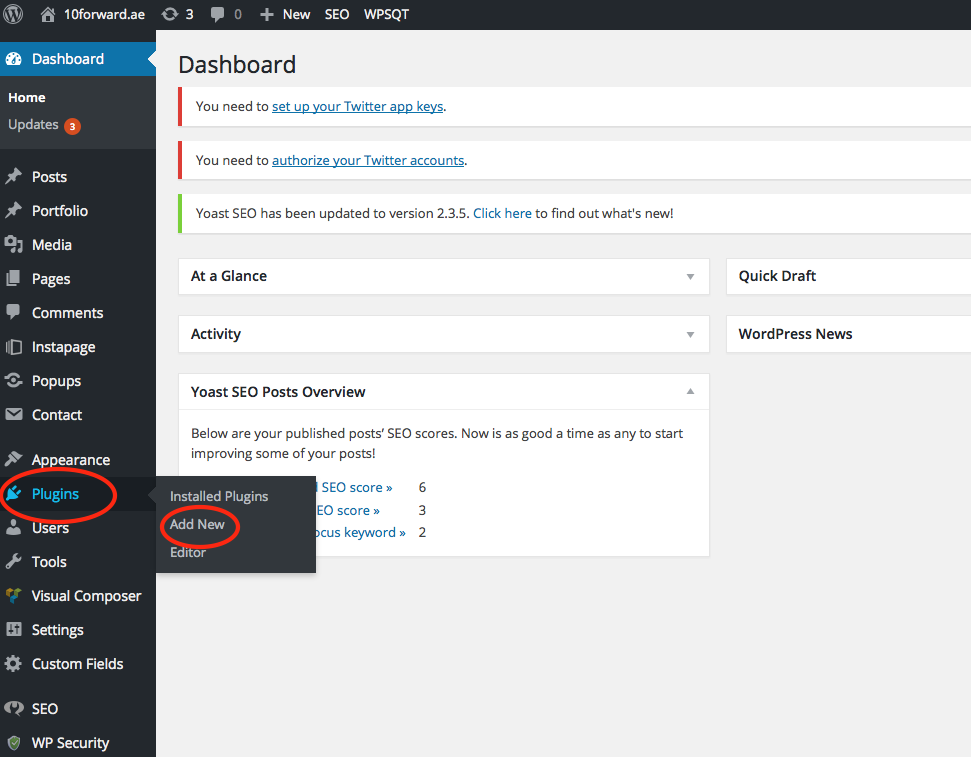Viewport: 971px width, 757px height.
Task: Open the SEO item in the admin bar
Action: point(337,14)
